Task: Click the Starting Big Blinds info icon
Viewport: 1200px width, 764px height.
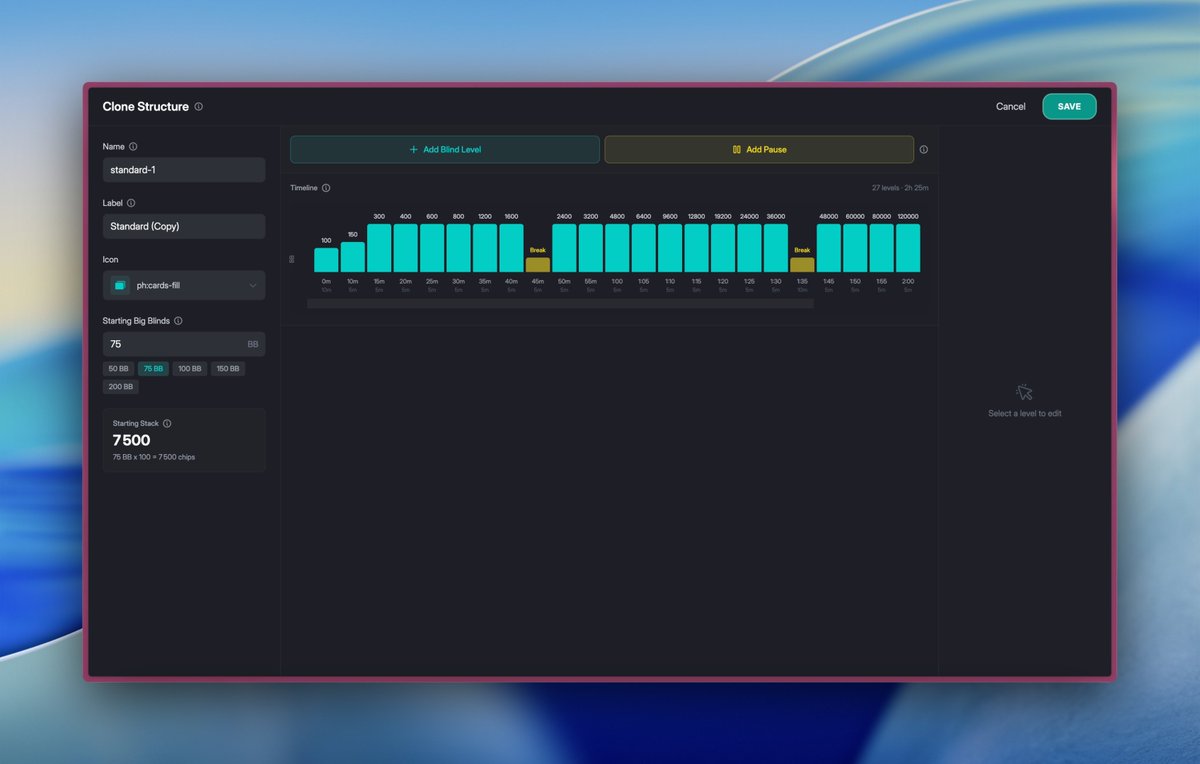Action: coord(178,321)
